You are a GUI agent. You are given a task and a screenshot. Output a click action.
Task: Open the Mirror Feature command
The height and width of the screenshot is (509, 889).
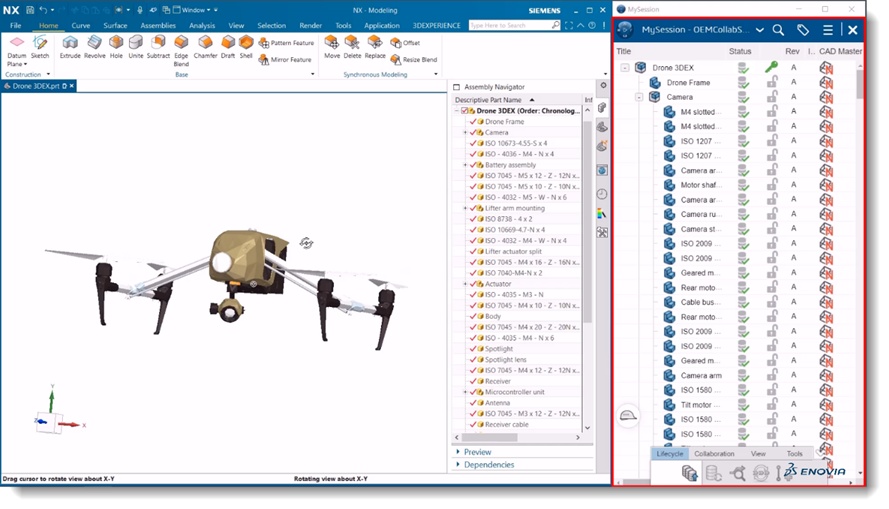[x=285, y=59]
